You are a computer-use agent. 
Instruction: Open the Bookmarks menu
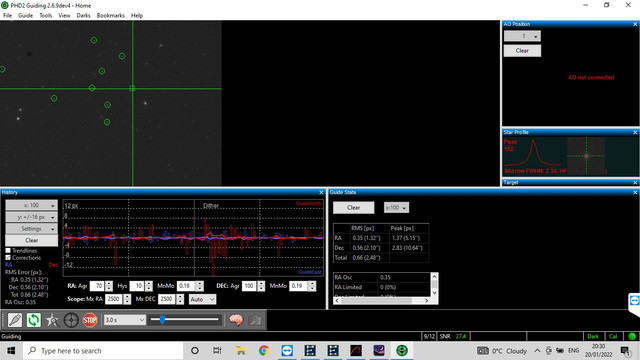click(x=110, y=16)
